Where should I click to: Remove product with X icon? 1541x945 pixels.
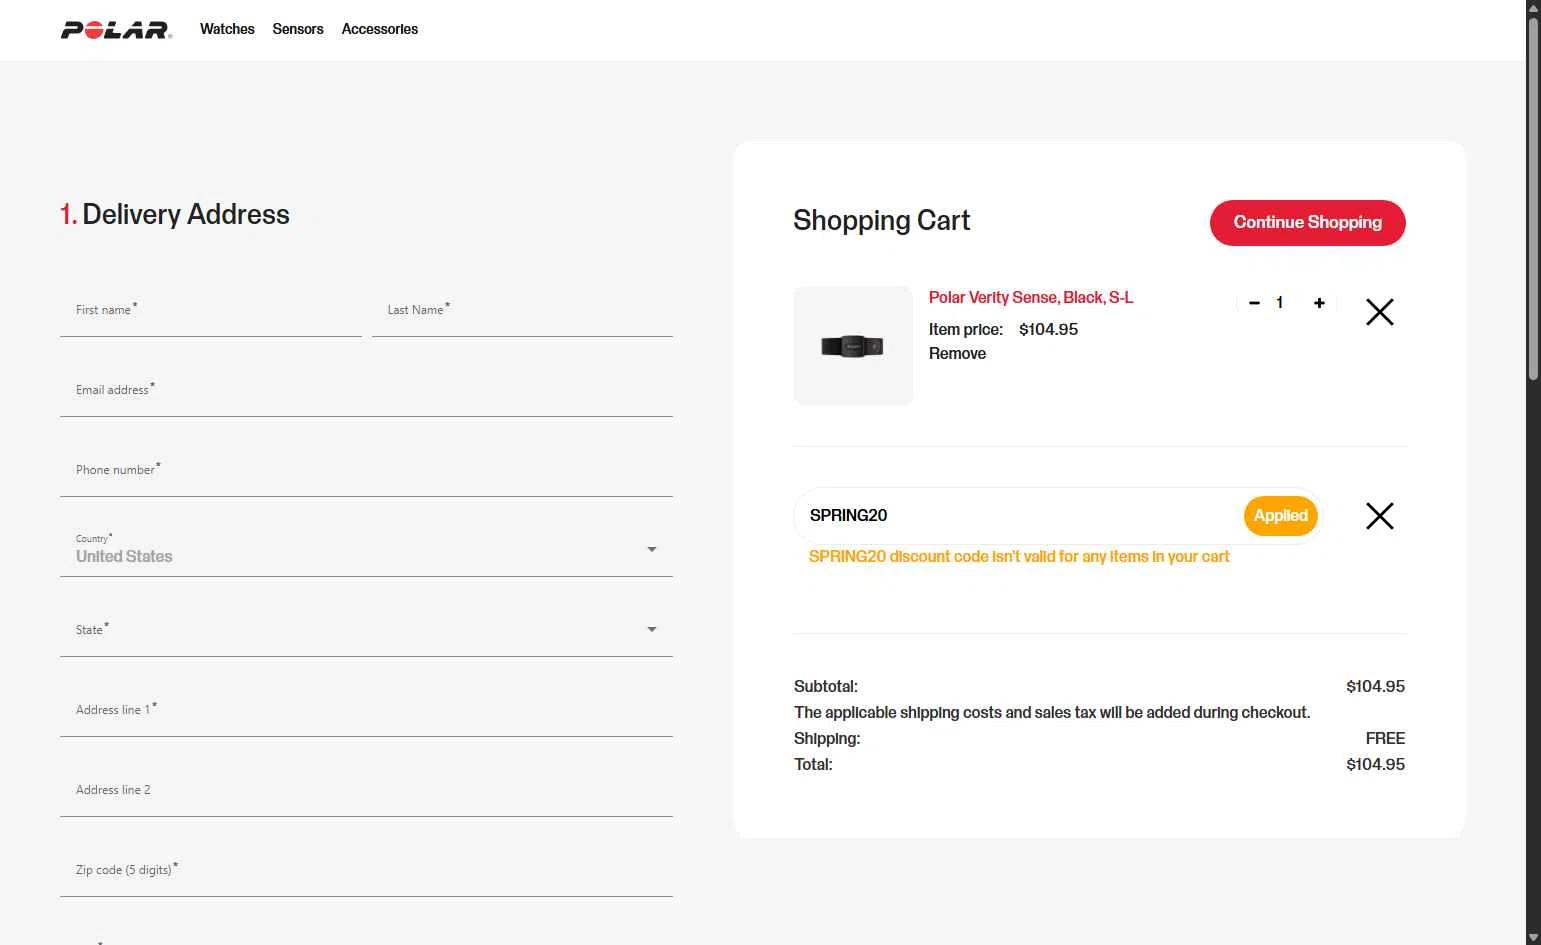pyautogui.click(x=1380, y=312)
